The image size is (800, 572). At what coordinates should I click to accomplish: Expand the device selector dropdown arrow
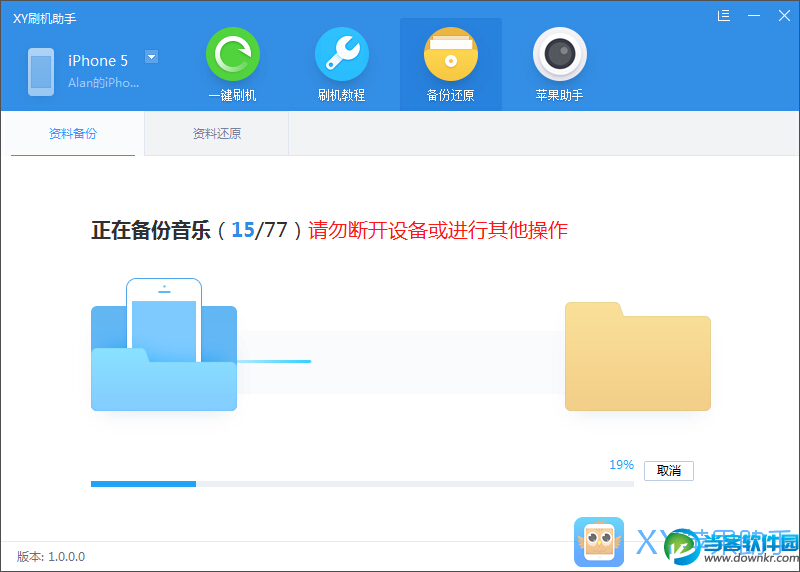pos(152,57)
